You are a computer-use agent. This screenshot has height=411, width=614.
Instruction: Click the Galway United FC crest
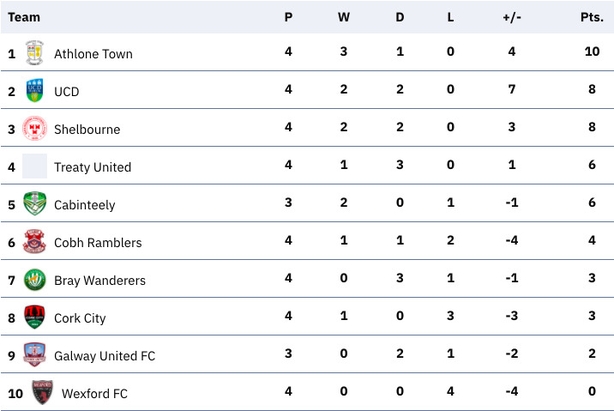pyautogui.click(x=34, y=354)
